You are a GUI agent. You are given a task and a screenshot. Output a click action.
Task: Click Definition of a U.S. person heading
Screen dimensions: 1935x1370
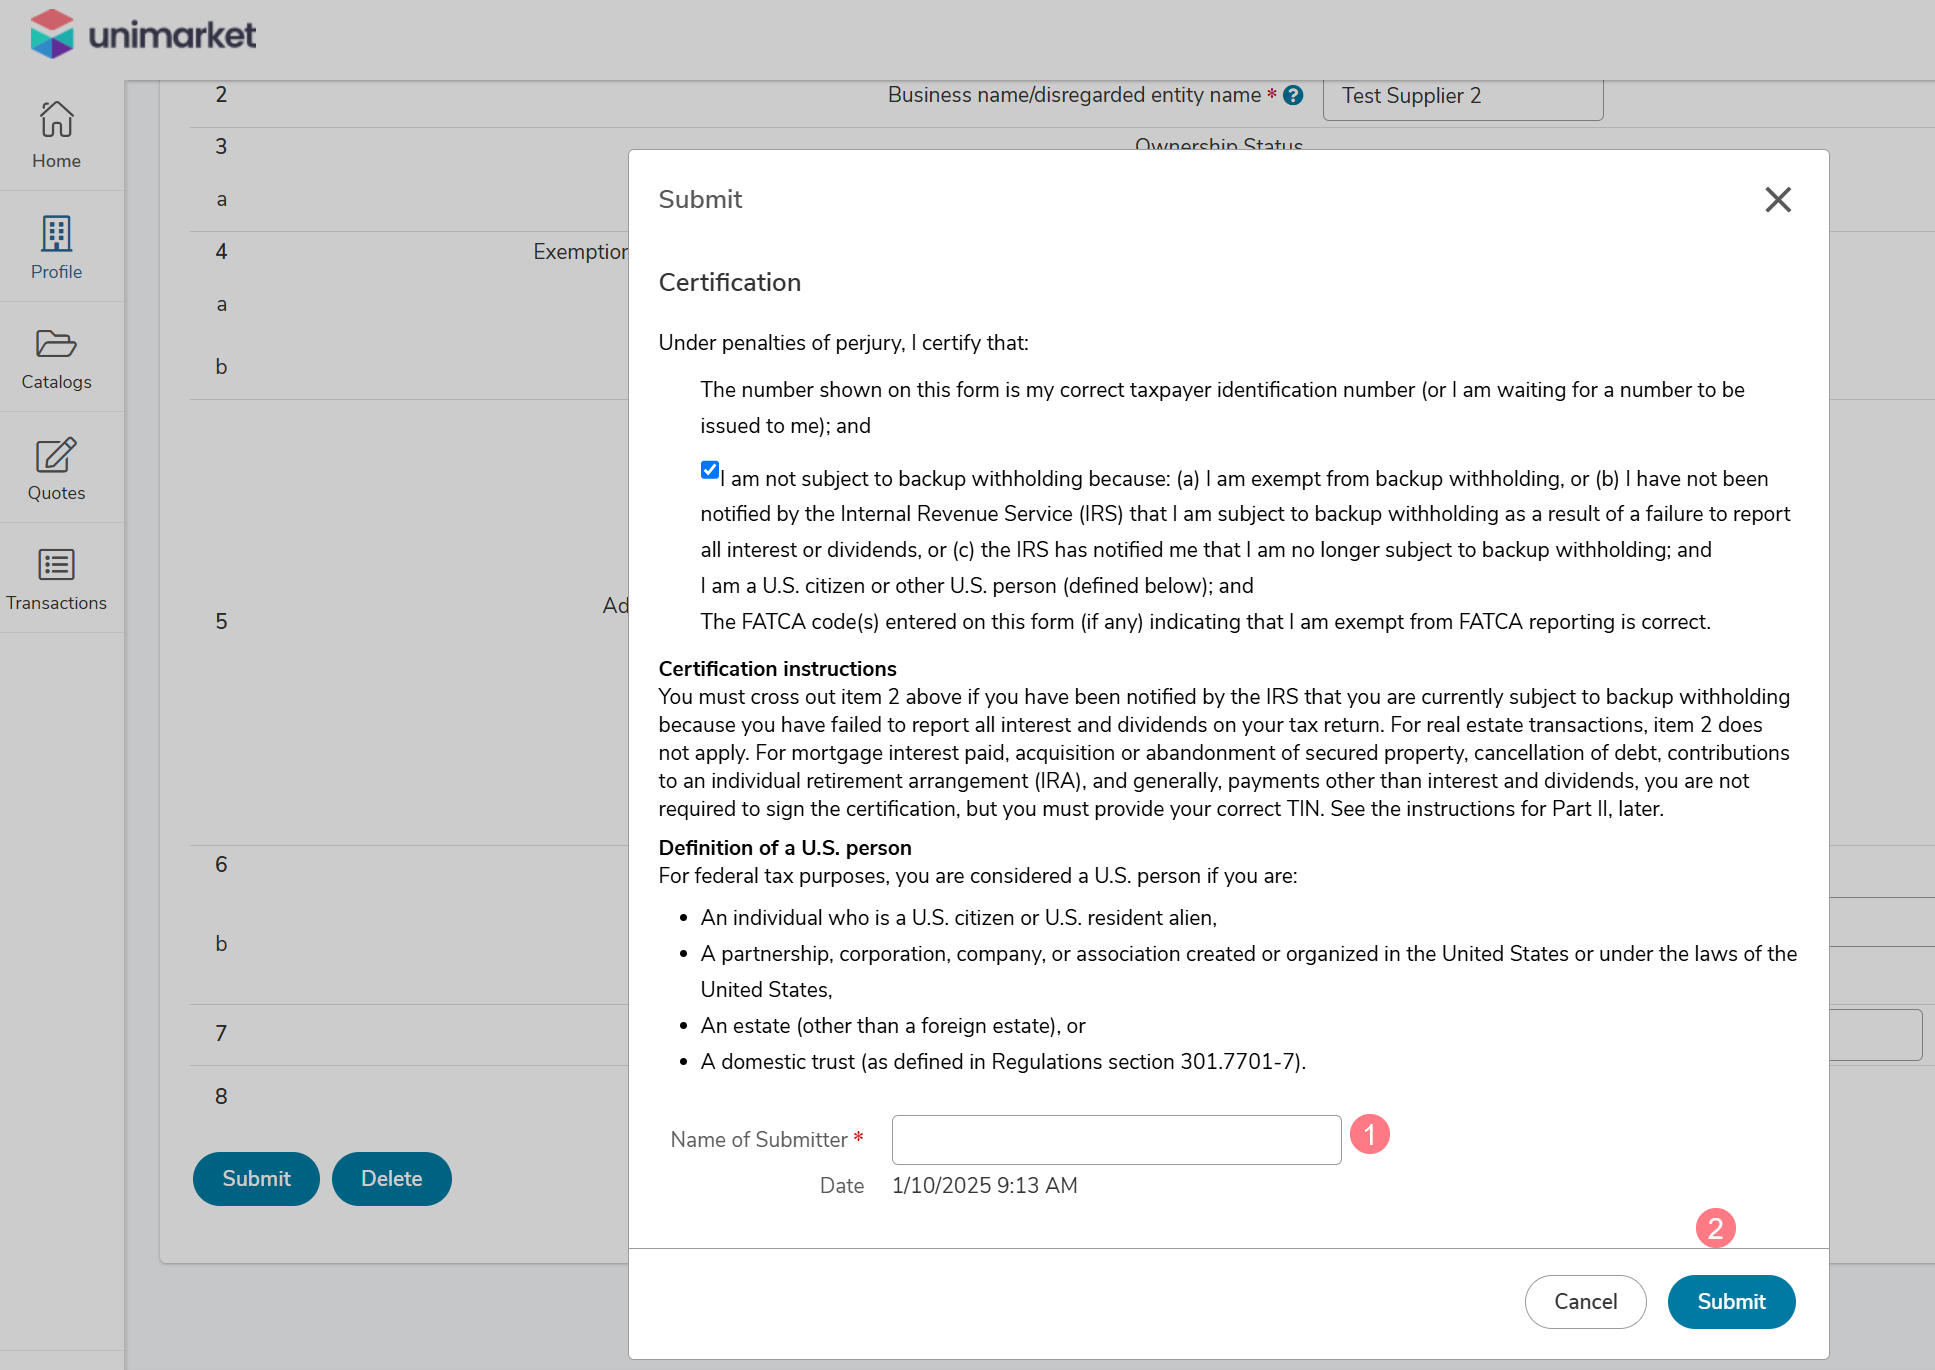pyautogui.click(x=784, y=847)
